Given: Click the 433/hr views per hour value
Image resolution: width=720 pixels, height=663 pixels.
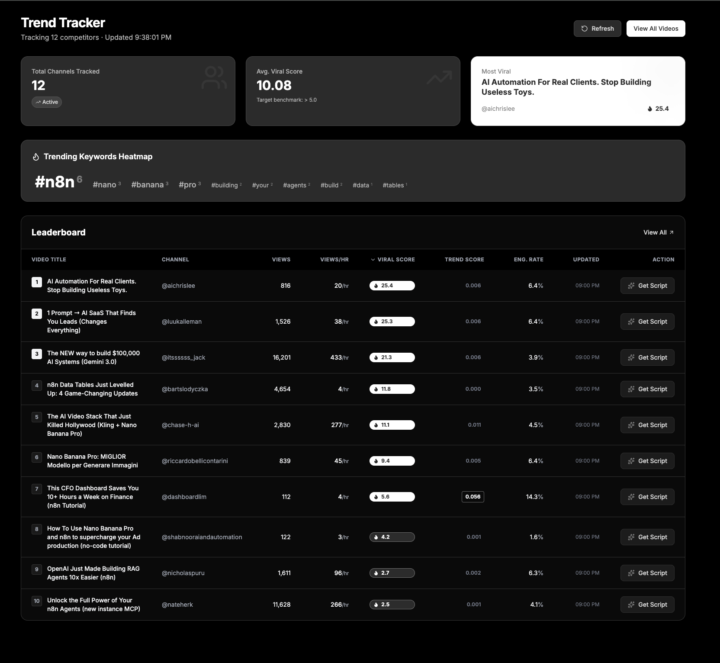Looking at the screenshot, I should [339, 357].
